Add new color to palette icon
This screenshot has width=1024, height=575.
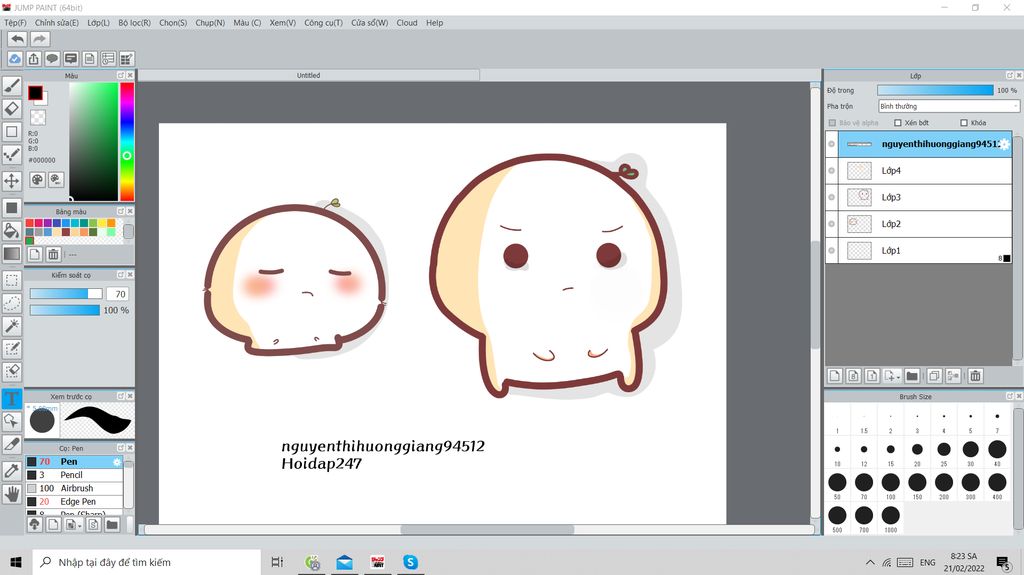(35, 254)
